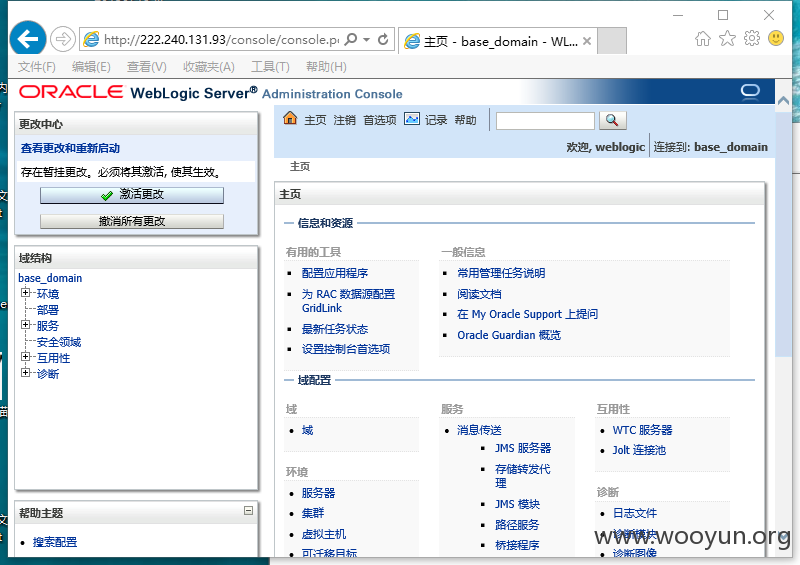Expand the 环境 tree node
This screenshot has width=800, height=565.
[25, 293]
